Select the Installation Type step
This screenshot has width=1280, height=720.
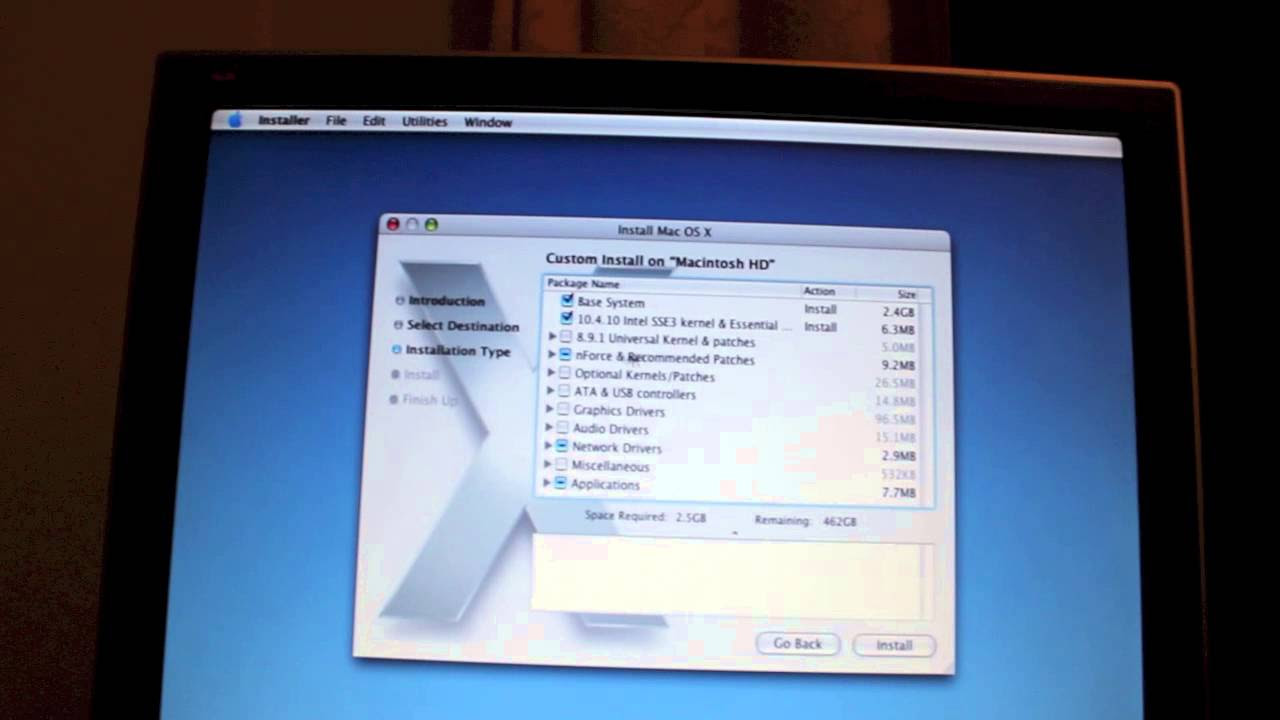458,351
